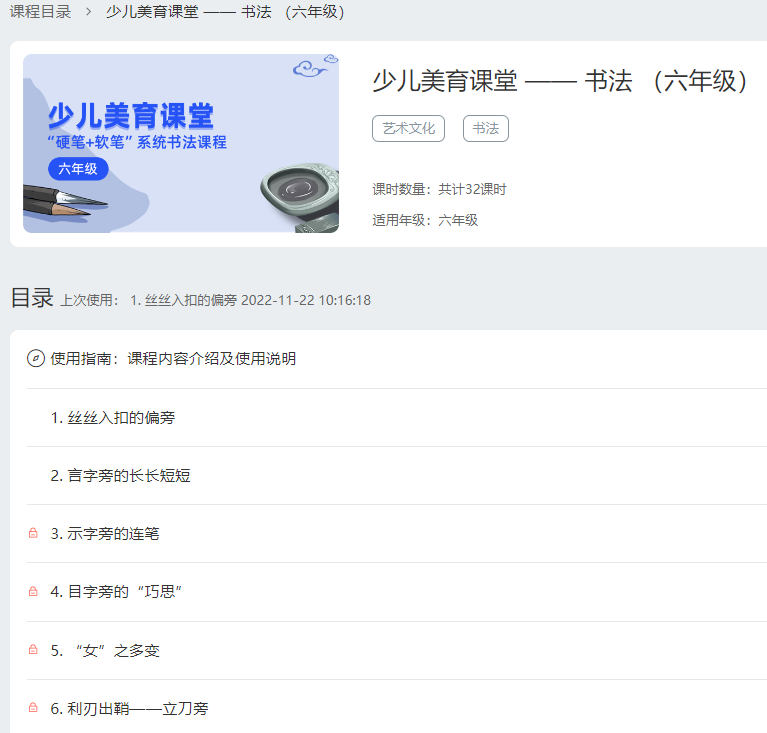Select the 艺术文化 tag
This screenshot has height=733, width=767.
click(408, 128)
